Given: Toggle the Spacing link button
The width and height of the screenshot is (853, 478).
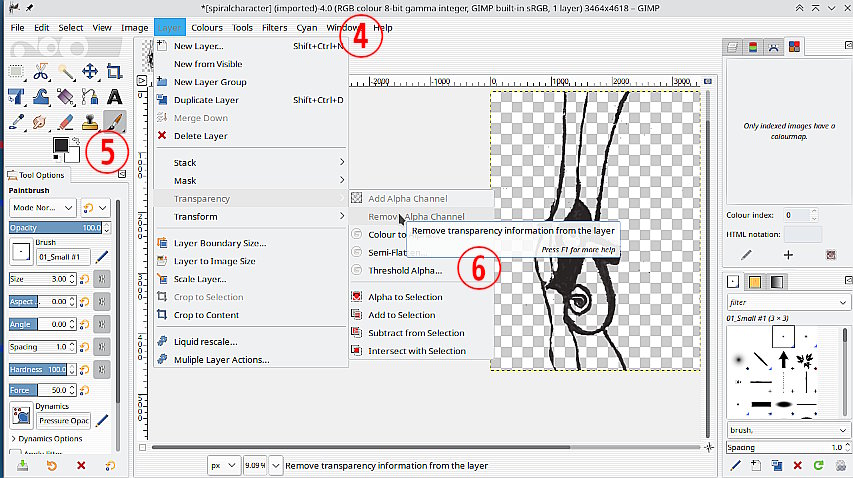Looking at the screenshot, I should [102, 347].
